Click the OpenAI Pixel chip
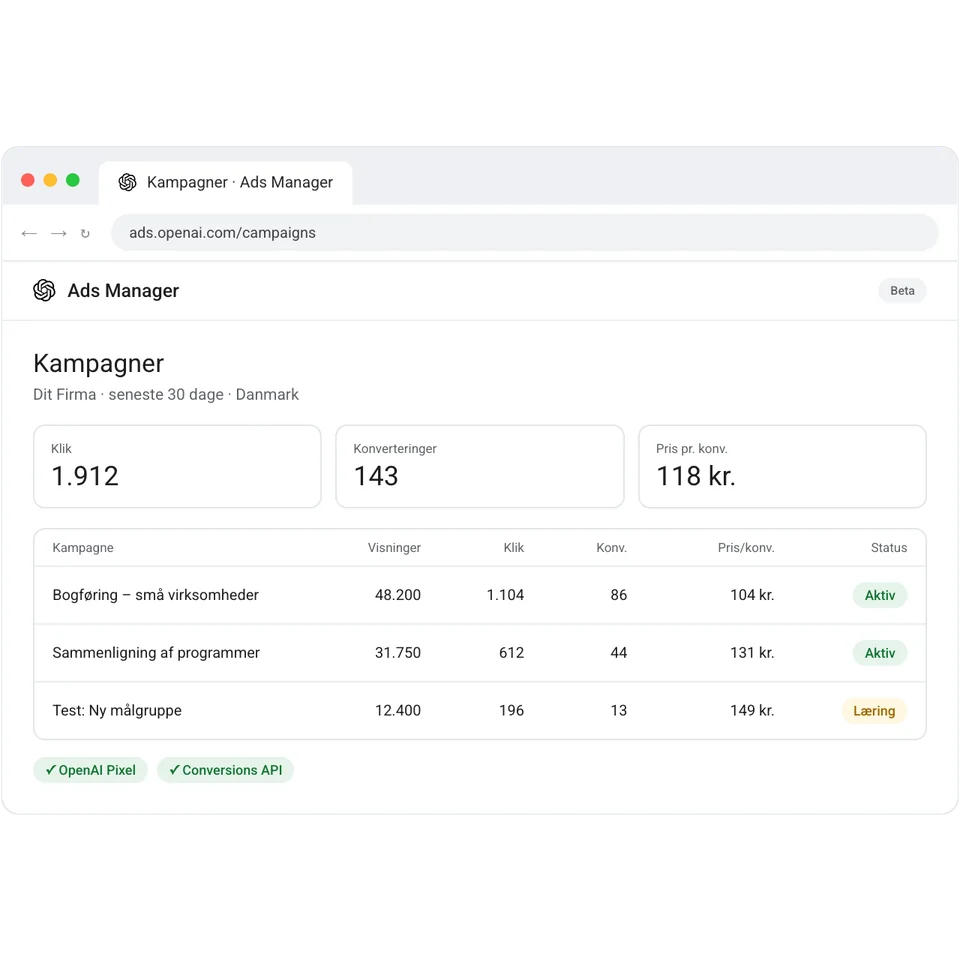The height and width of the screenshot is (960, 960). tap(91, 770)
